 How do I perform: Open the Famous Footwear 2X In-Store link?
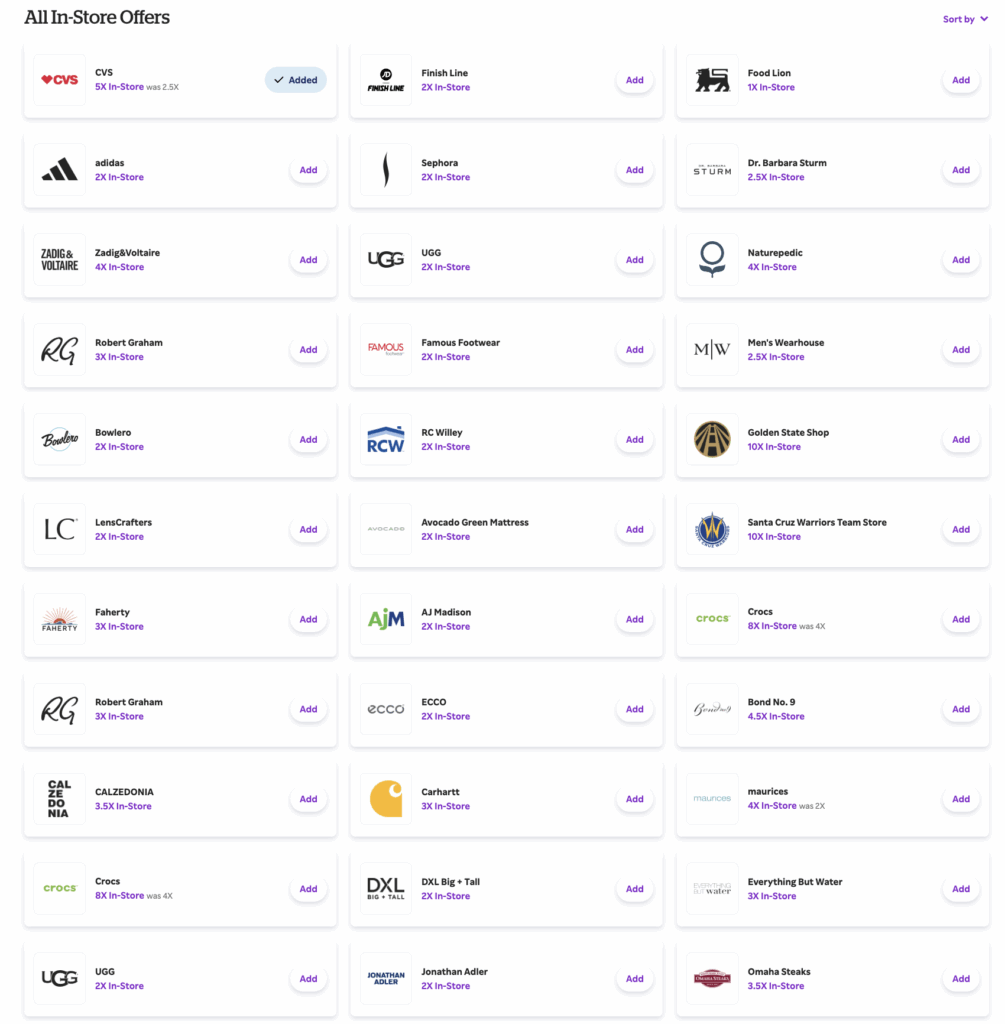(x=445, y=357)
